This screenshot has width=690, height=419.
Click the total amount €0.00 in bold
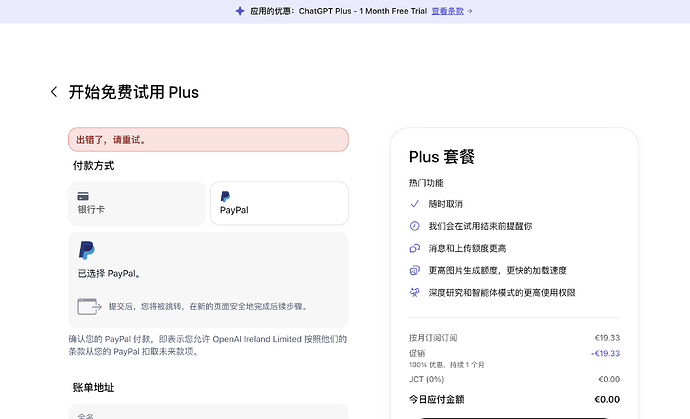click(x=607, y=400)
